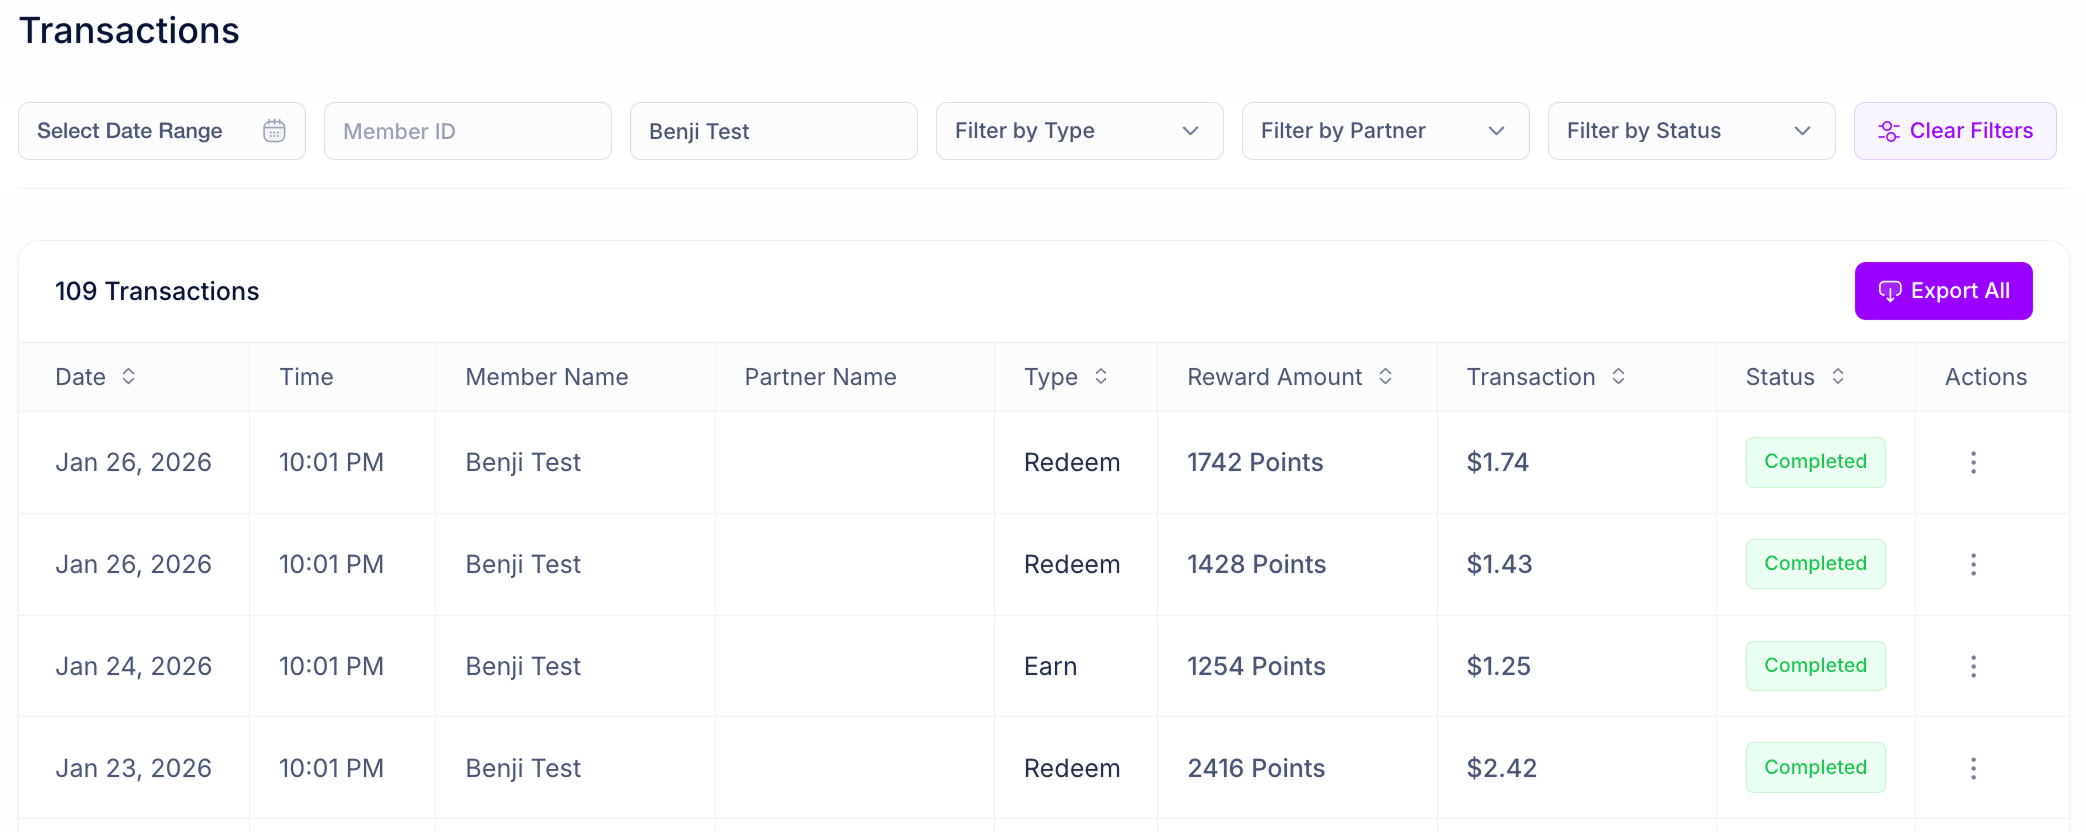Expand the Filter by Status dropdown
Viewport: 2086px width, 832px height.
(1691, 131)
